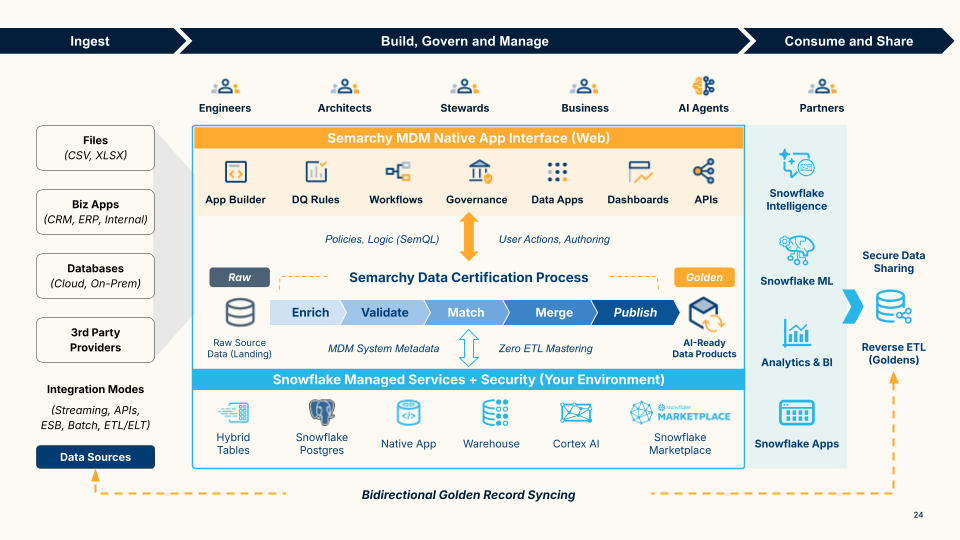The width and height of the screenshot is (960, 540).
Task: Click the Enrich process step
Action: pos(308,312)
